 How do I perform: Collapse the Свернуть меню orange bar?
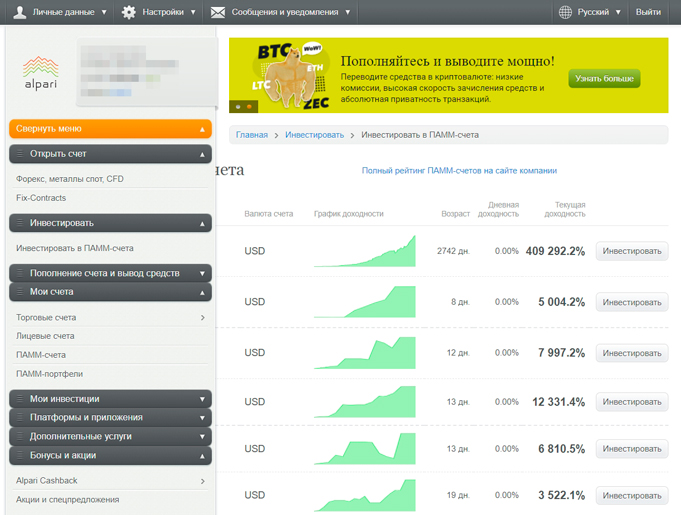tap(110, 129)
